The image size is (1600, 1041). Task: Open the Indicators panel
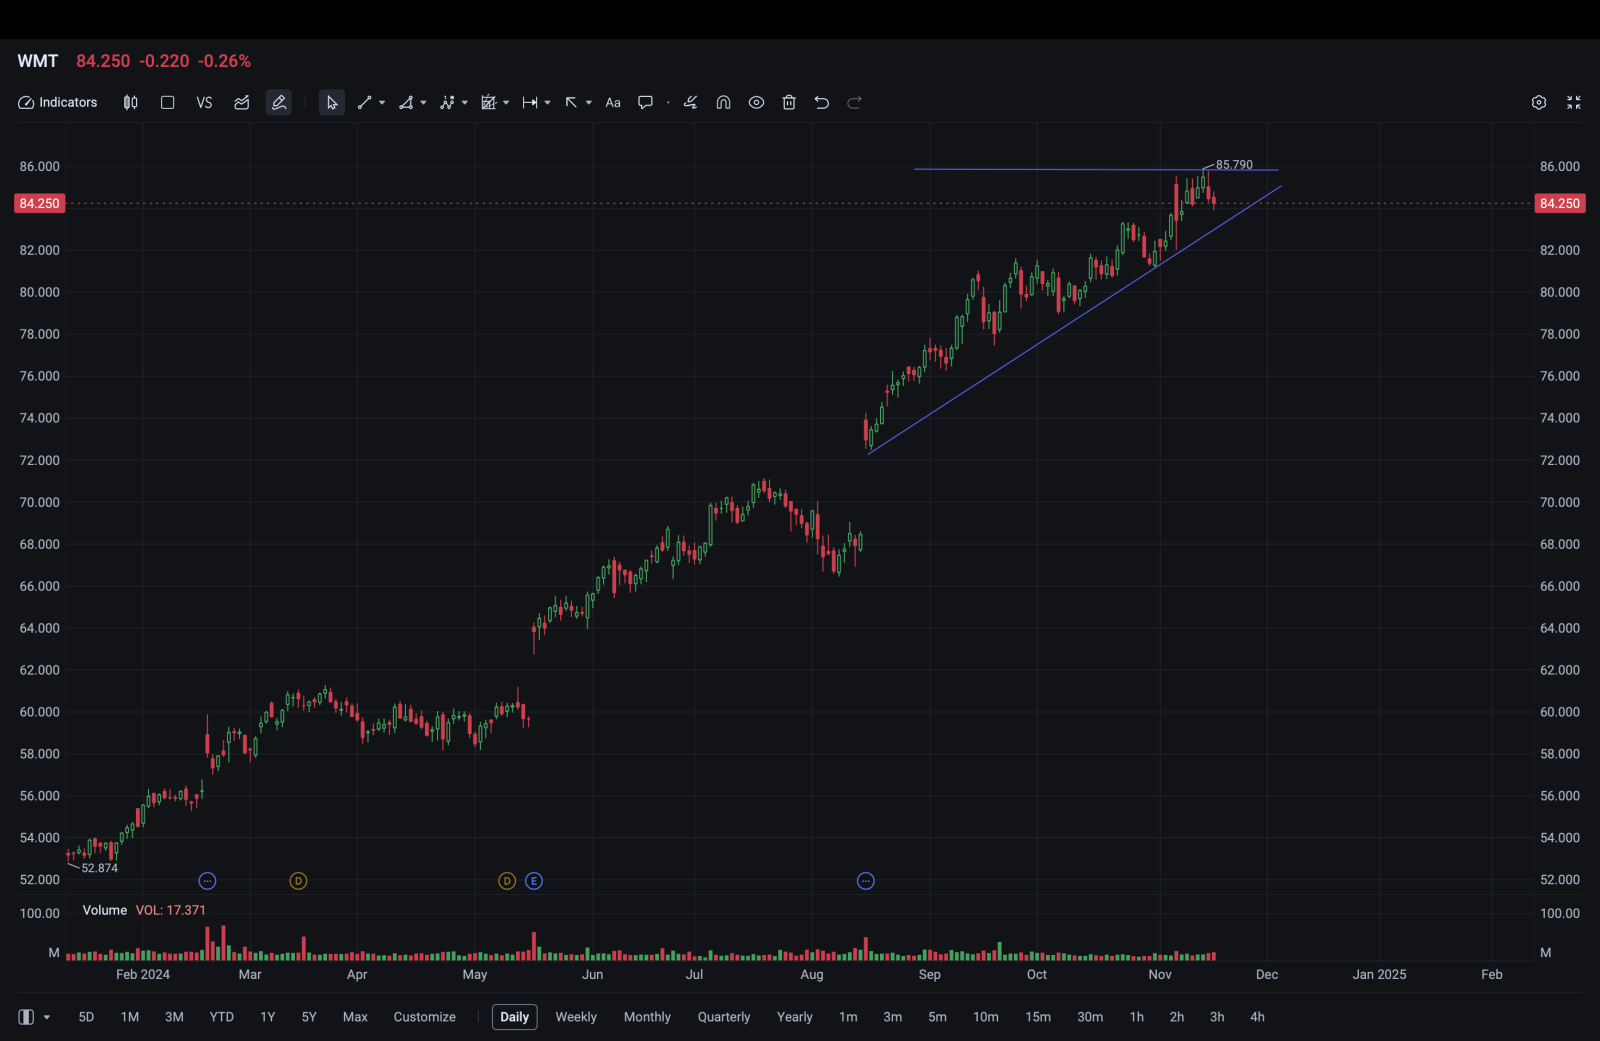click(x=58, y=102)
